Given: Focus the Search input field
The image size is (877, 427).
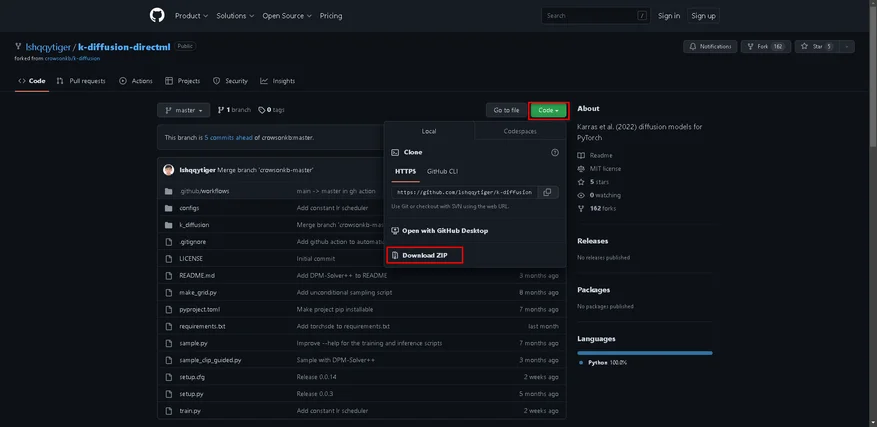Looking at the screenshot, I should click(x=596, y=16).
